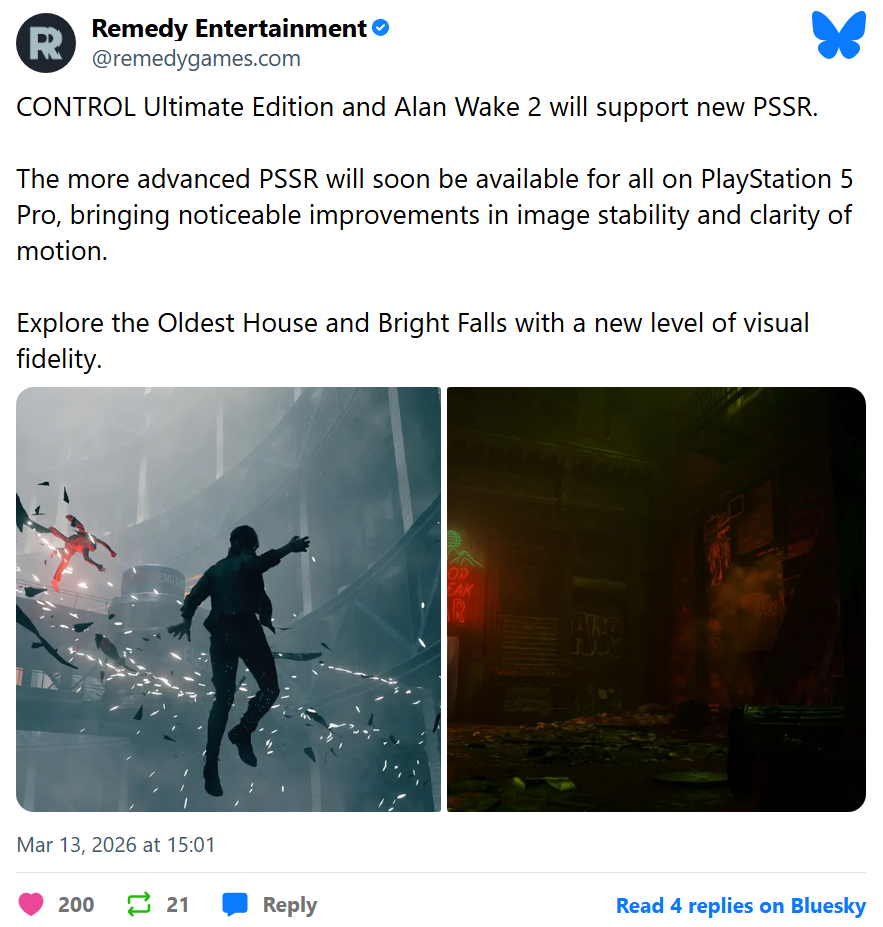Click the Remedy Entertainment avatar logo
This screenshot has height=927, width=883.
(46, 43)
